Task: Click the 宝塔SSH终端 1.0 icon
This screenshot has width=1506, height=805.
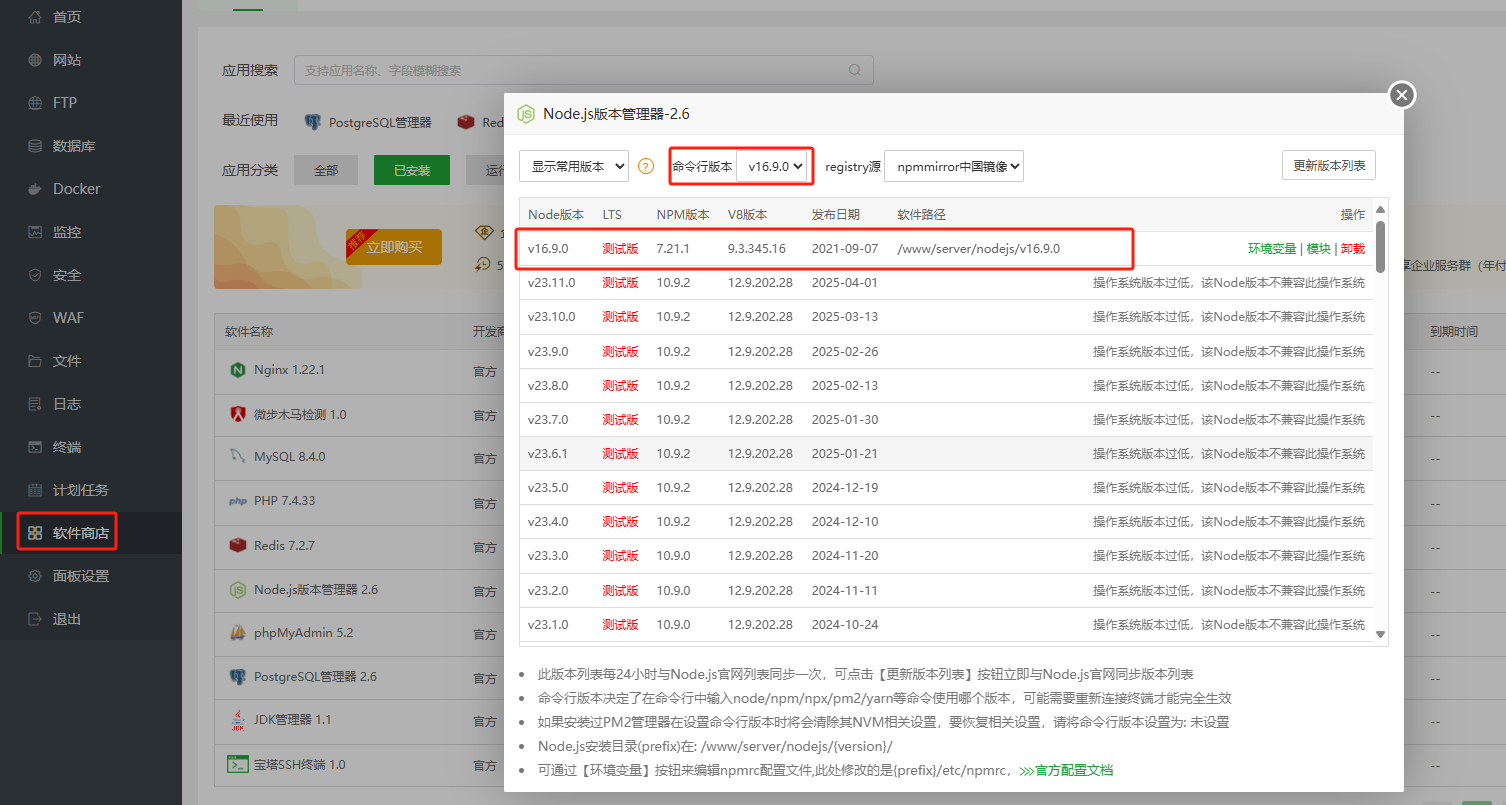Action: point(238,764)
